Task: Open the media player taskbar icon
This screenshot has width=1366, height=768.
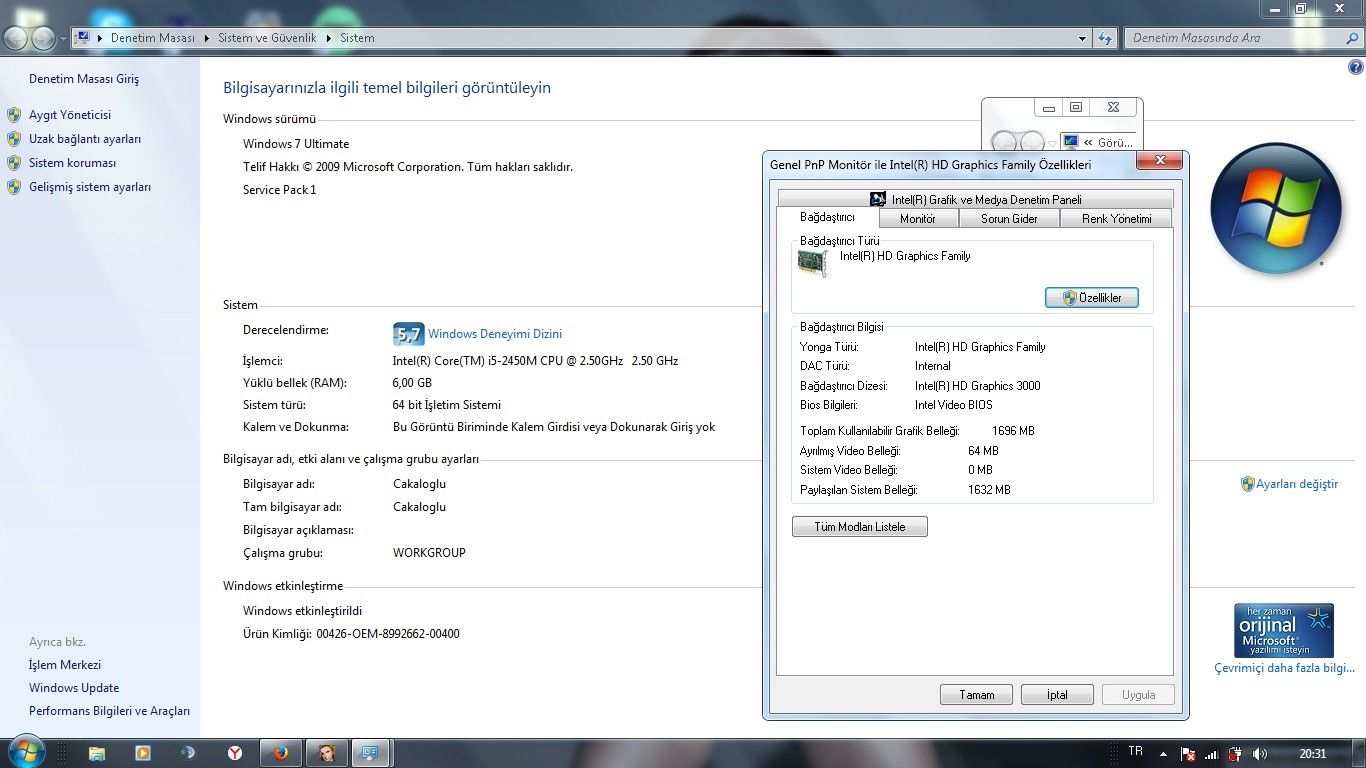Action: [x=142, y=752]
